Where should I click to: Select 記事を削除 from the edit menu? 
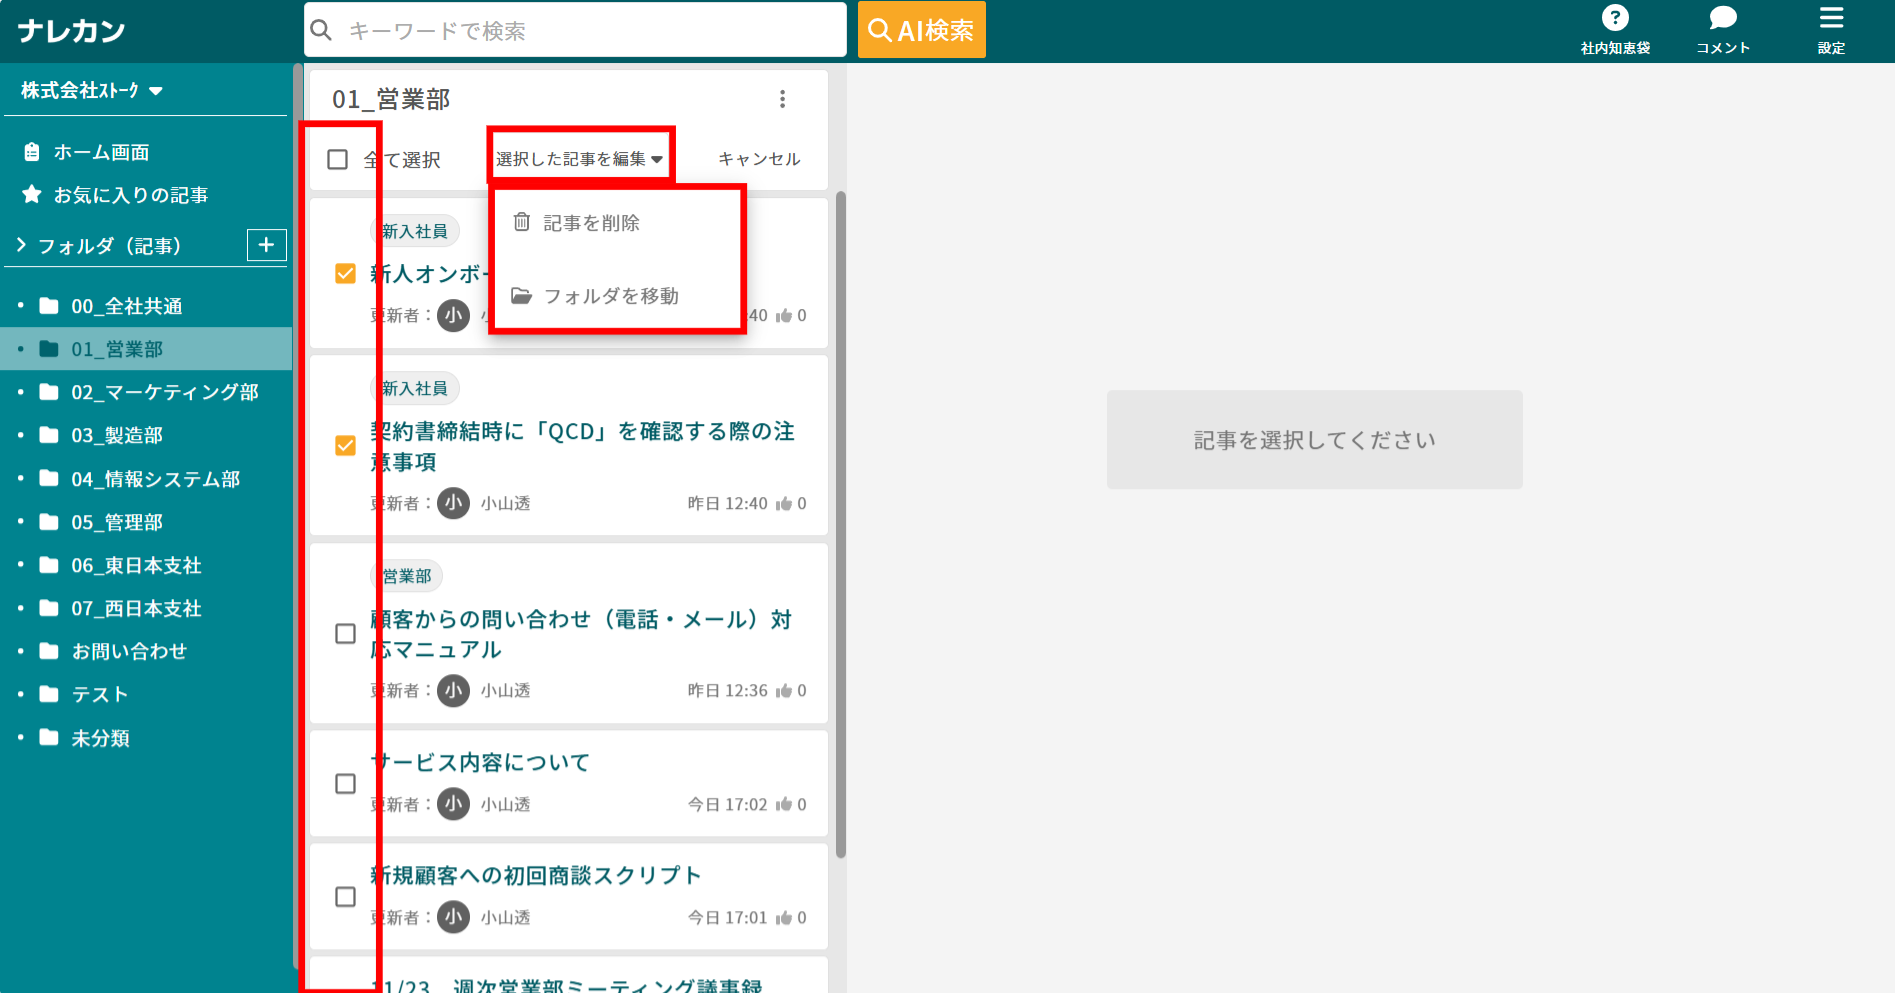[592, 222]
